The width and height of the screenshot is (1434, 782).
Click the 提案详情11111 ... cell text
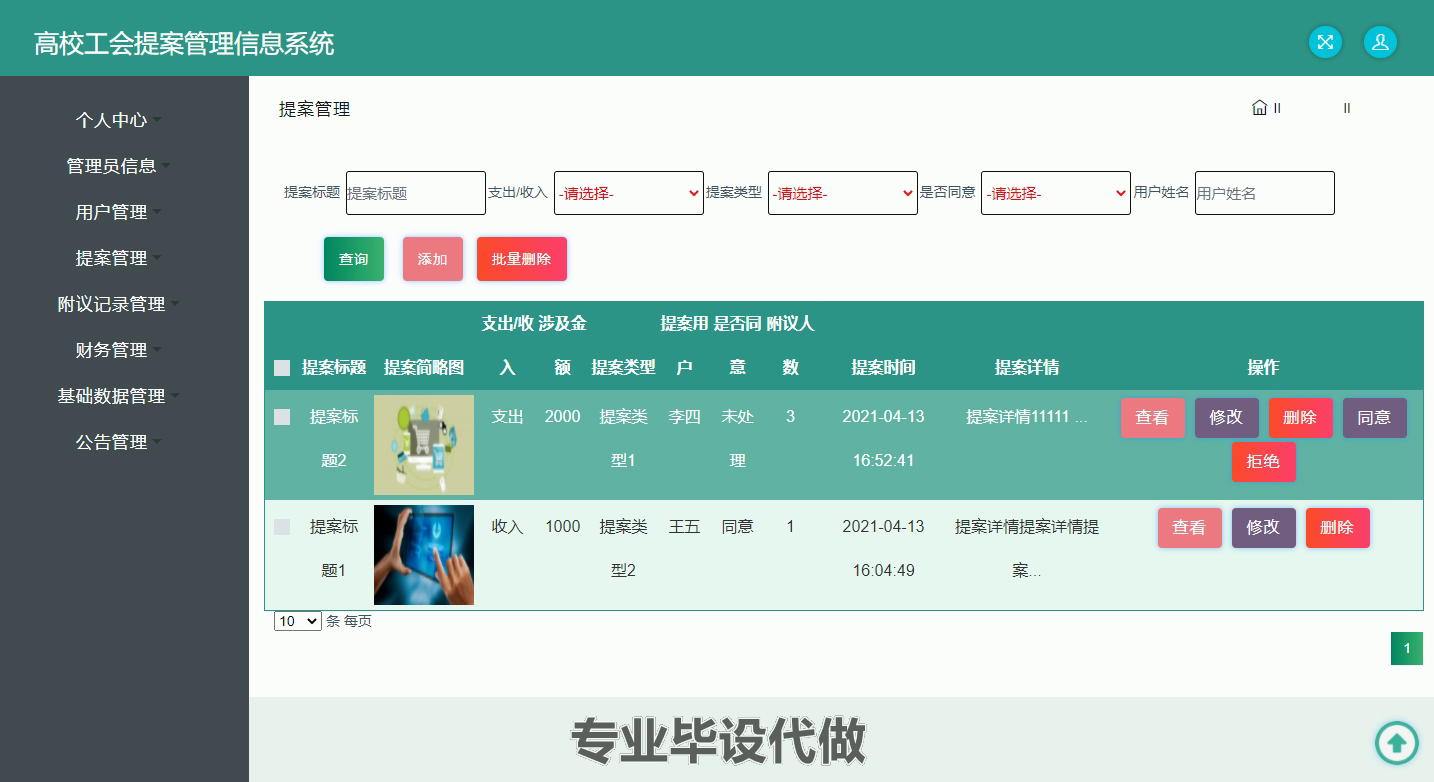coord(1027,417)
